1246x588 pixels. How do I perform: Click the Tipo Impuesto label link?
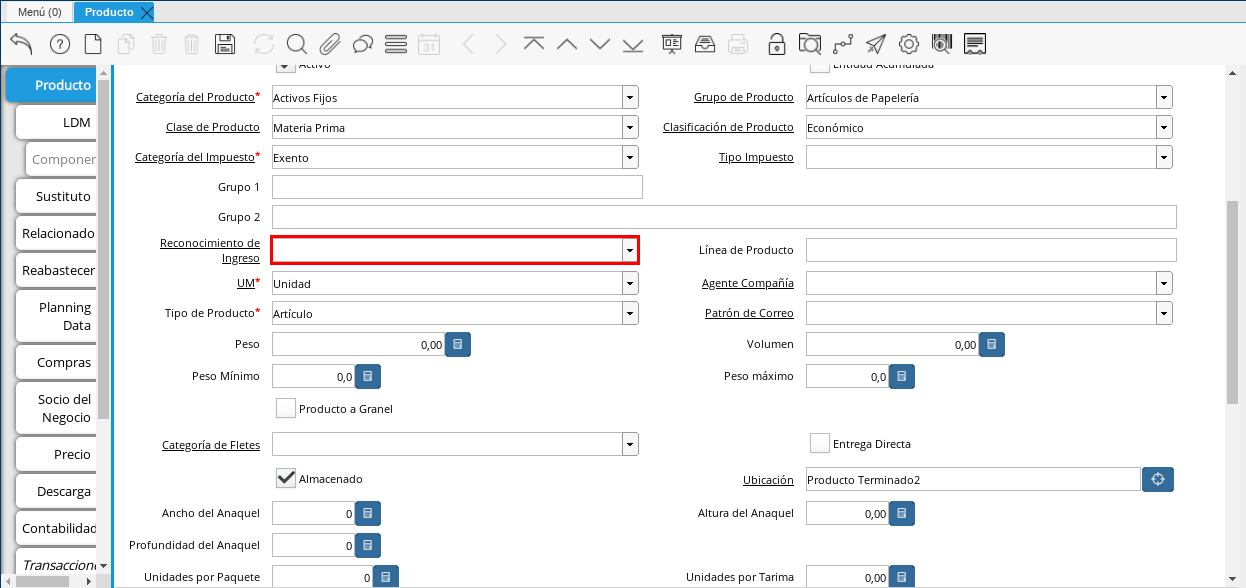(x=756, y=158)
